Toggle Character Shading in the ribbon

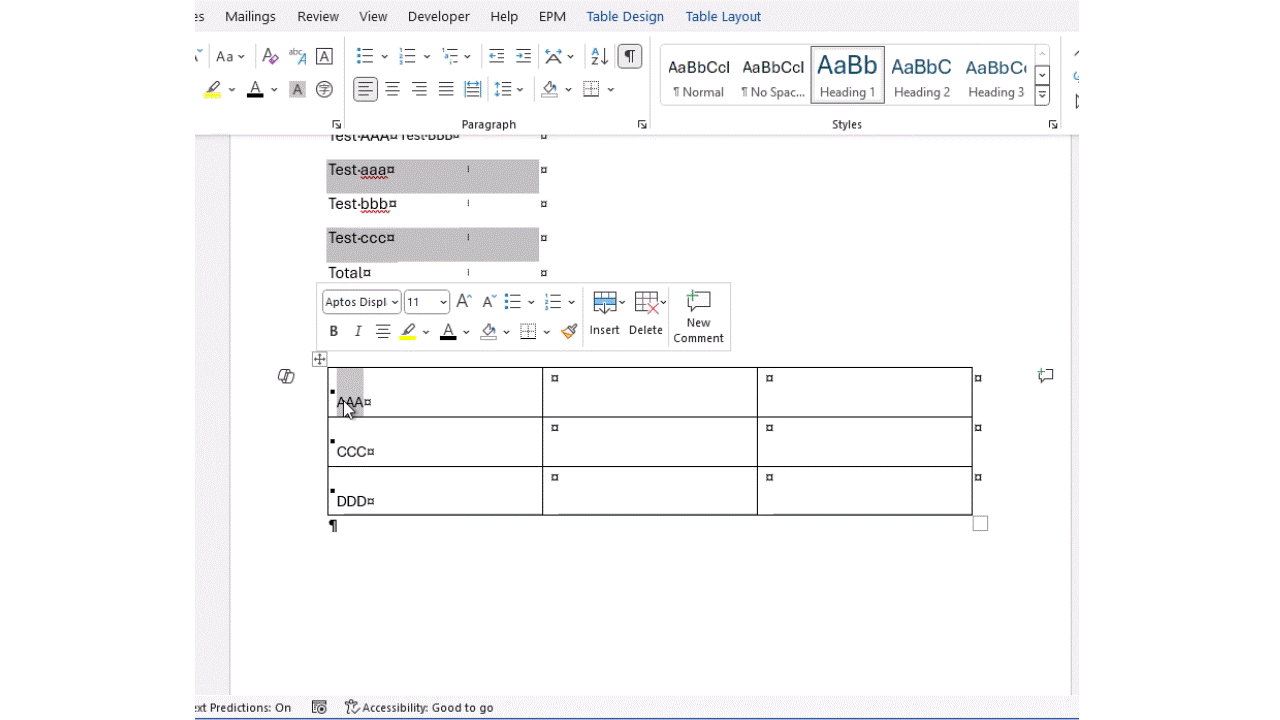pos(297,89)
